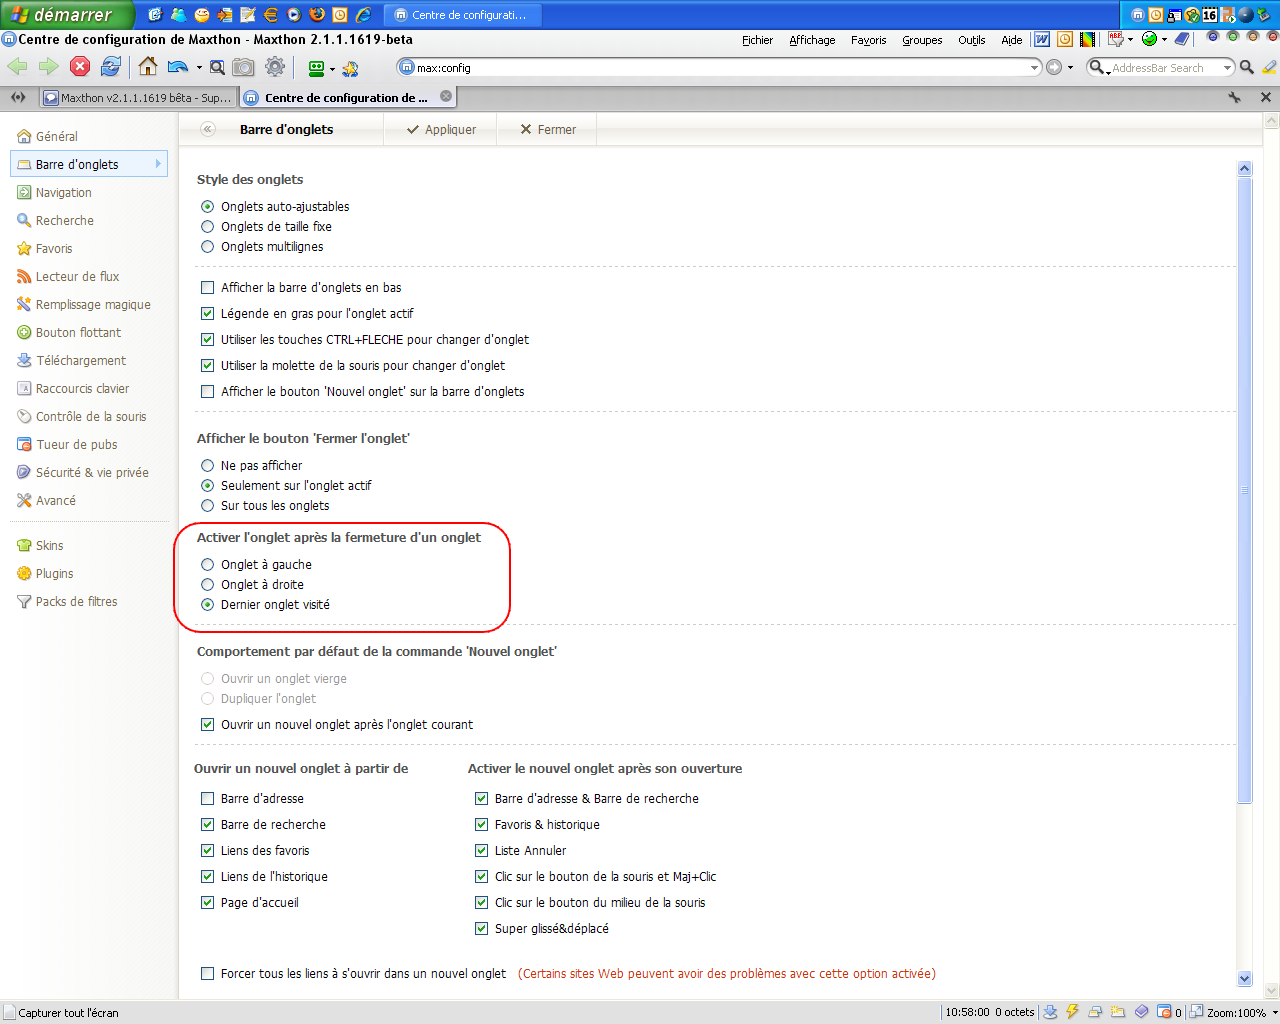Image resolution: width=1280 pixels, height=1024 pixels.
Task: Uncheck 'Légende en gras pour l'onglet actif'
Action: 208,314
